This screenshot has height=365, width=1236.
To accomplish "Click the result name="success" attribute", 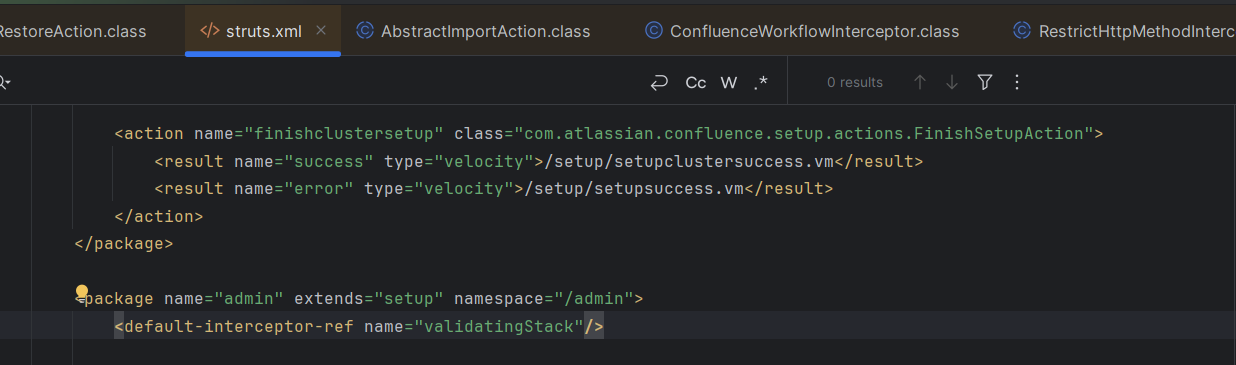I will [304, 161].
